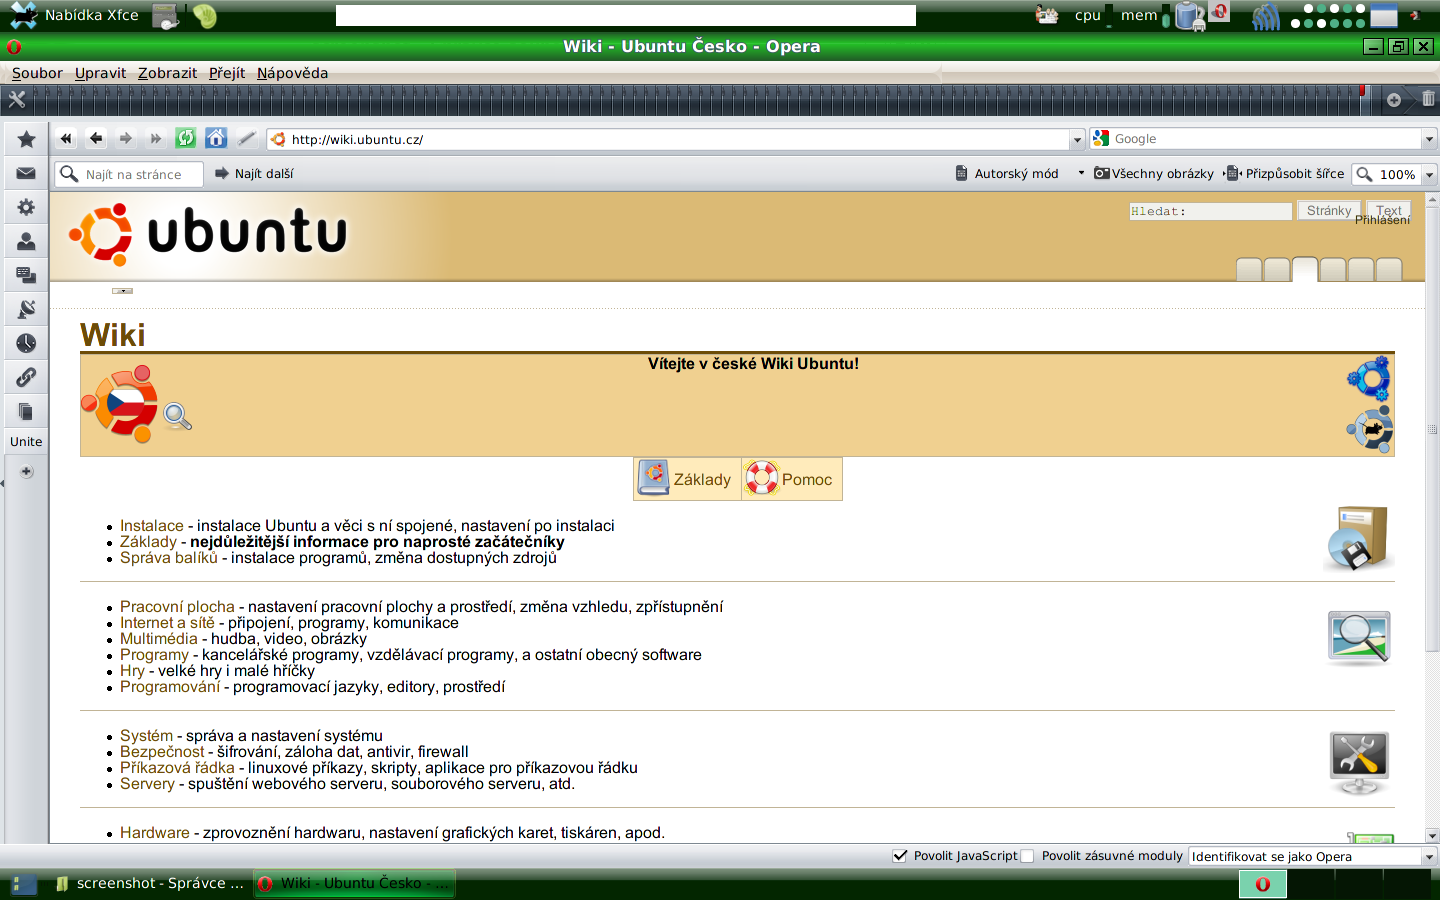The image size is (1440, 900).
Task: Open the Soubor menu
Action: pos(37,73)
